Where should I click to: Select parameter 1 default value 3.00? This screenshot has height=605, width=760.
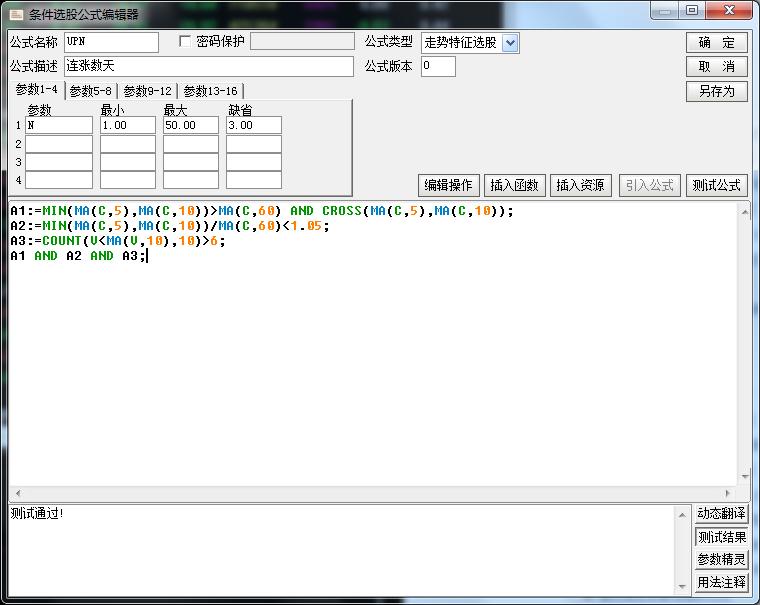point(253,125)
